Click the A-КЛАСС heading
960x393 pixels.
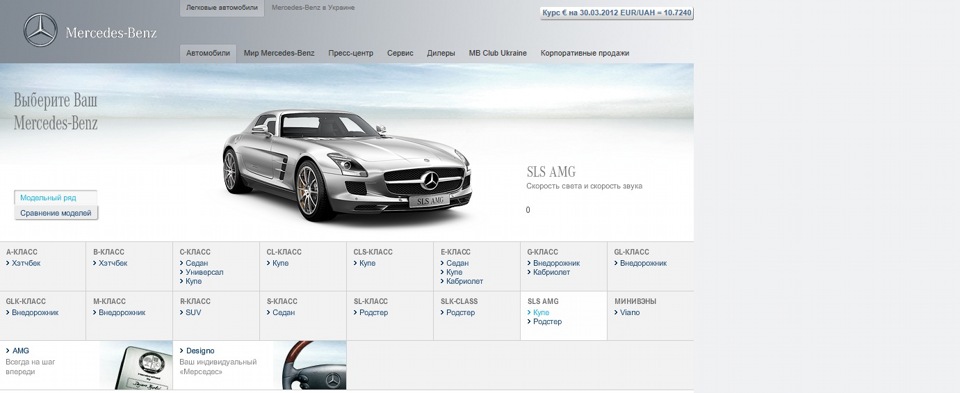point(21,252)
